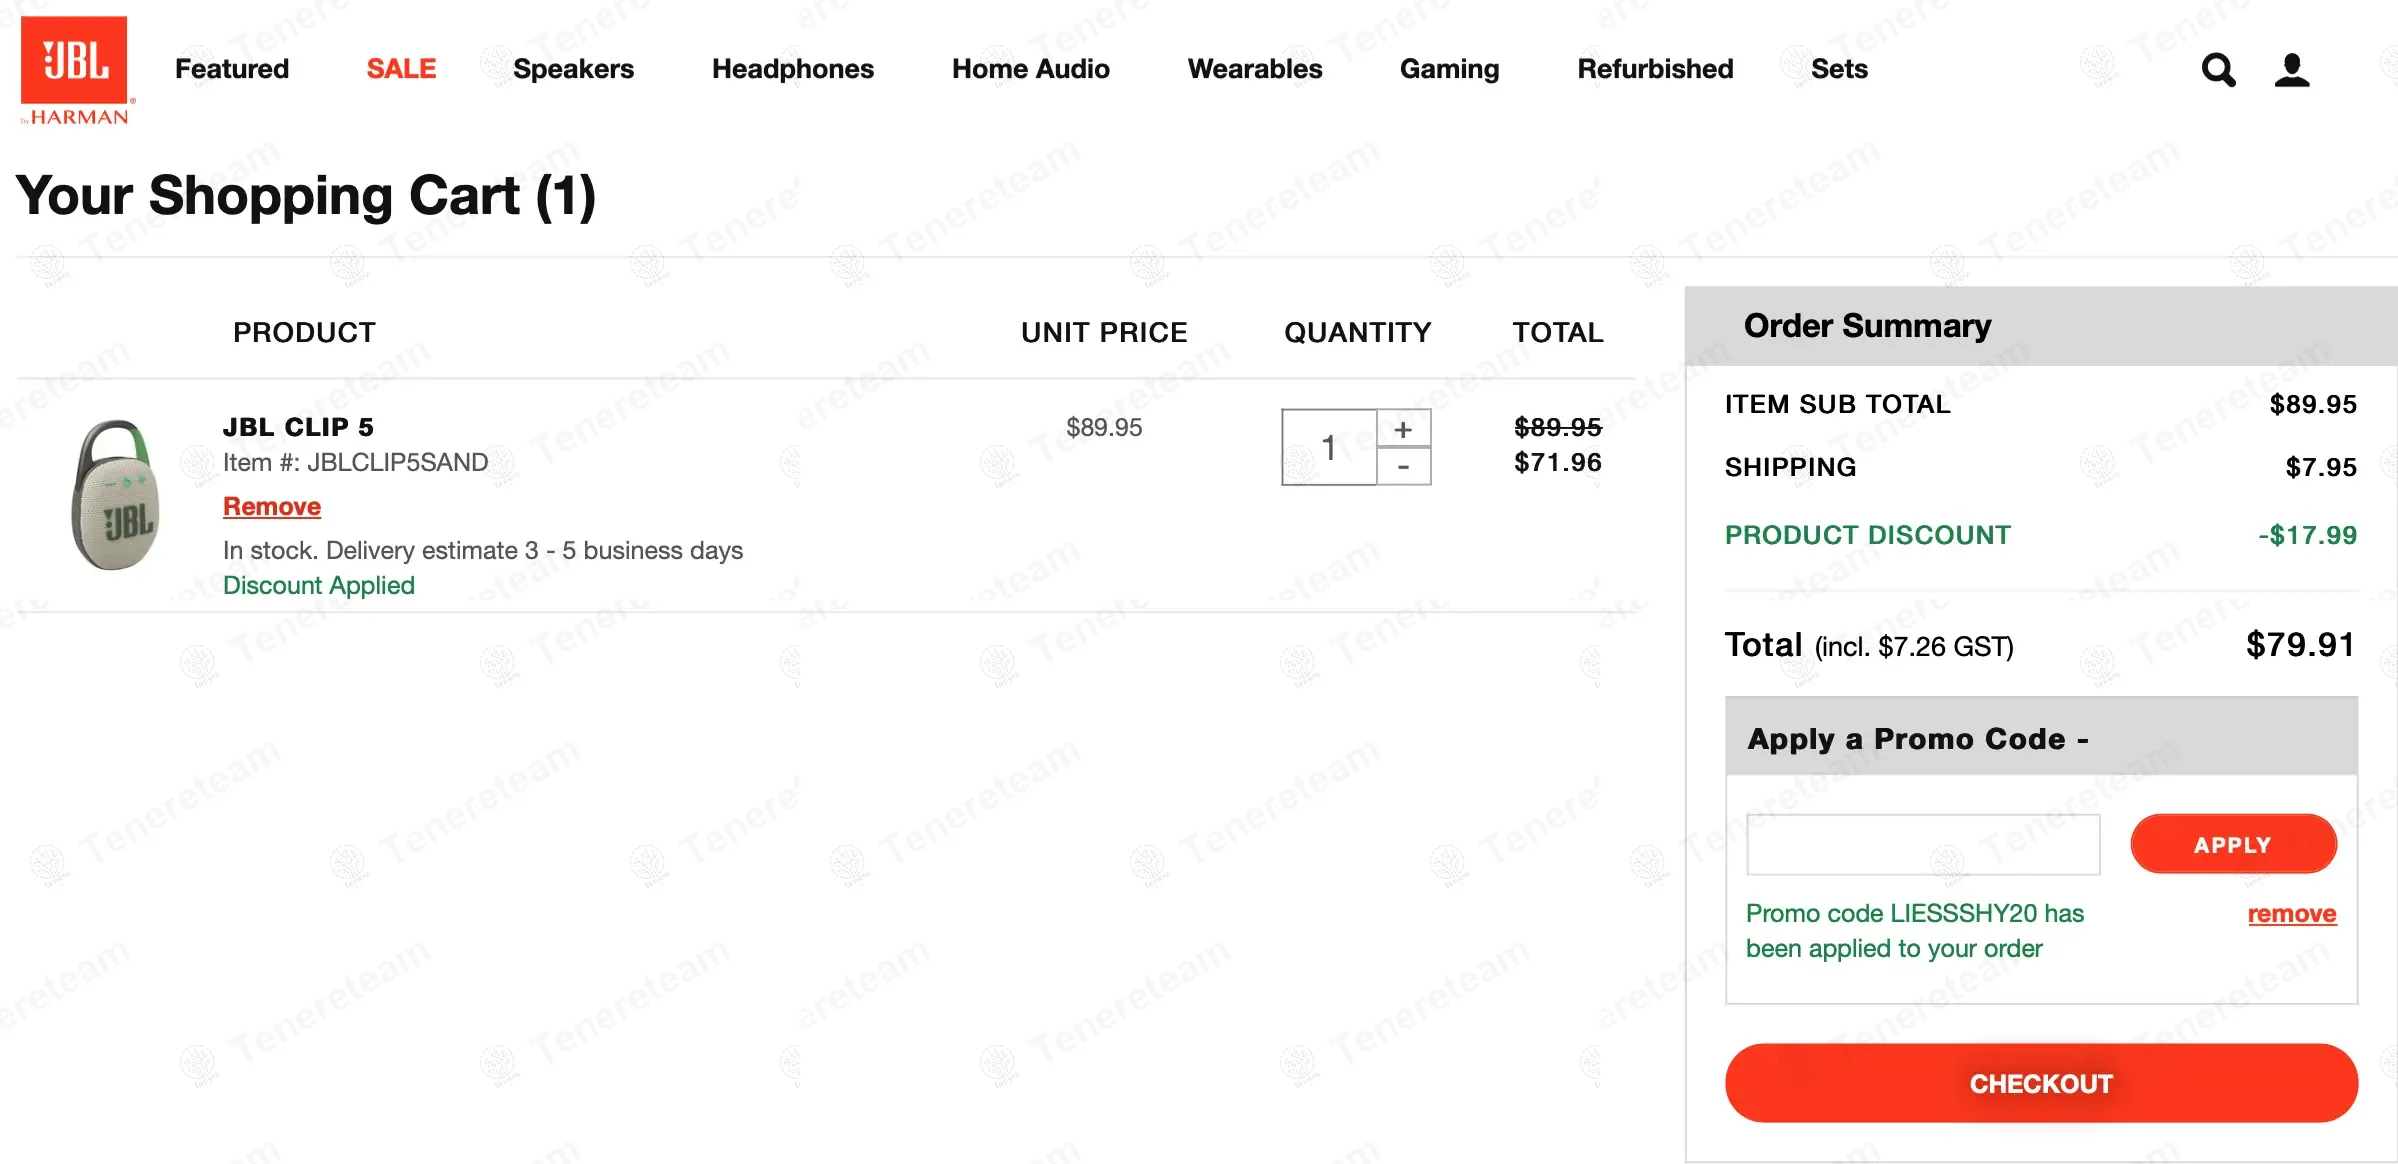This screenshot has width=2398, height=1164.
Task: Remove the LIESSSHY20 promo code
Action: tap(2292, 914)
